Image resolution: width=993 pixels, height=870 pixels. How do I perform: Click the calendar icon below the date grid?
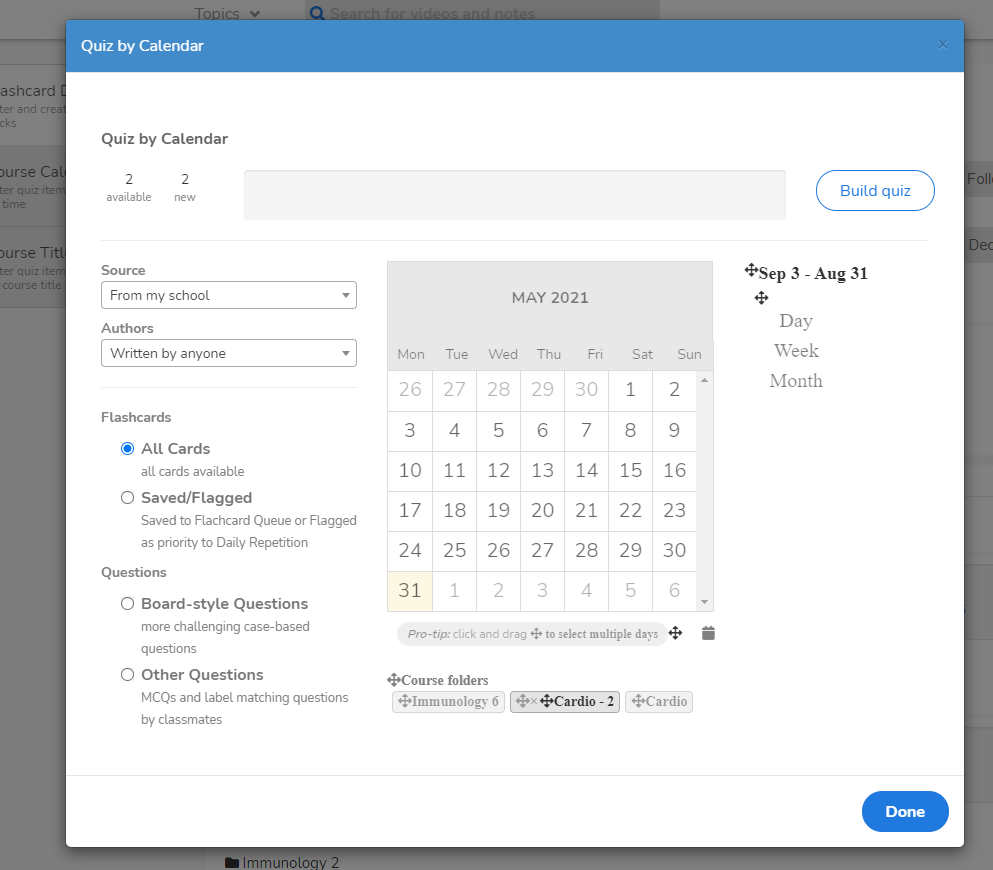(x=708, y=633)
